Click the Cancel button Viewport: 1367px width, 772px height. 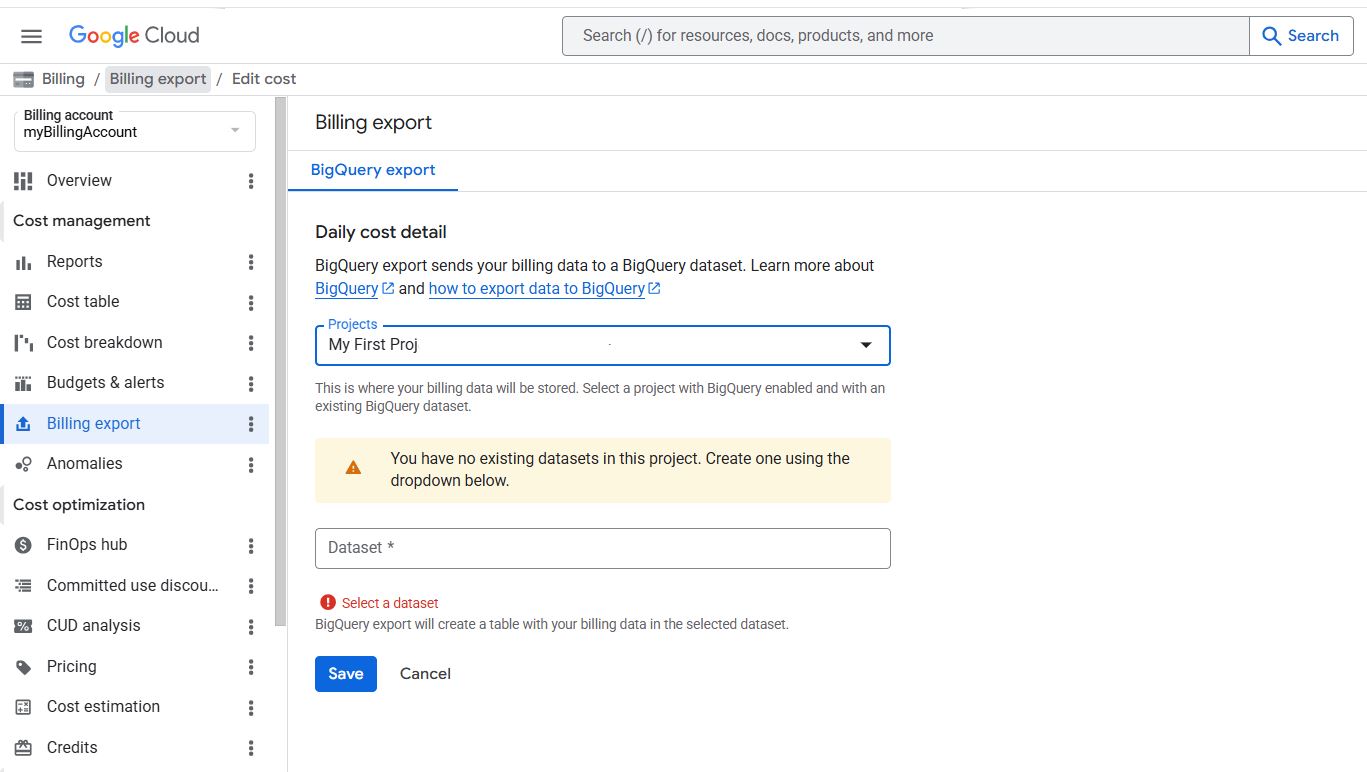point(425,674)
